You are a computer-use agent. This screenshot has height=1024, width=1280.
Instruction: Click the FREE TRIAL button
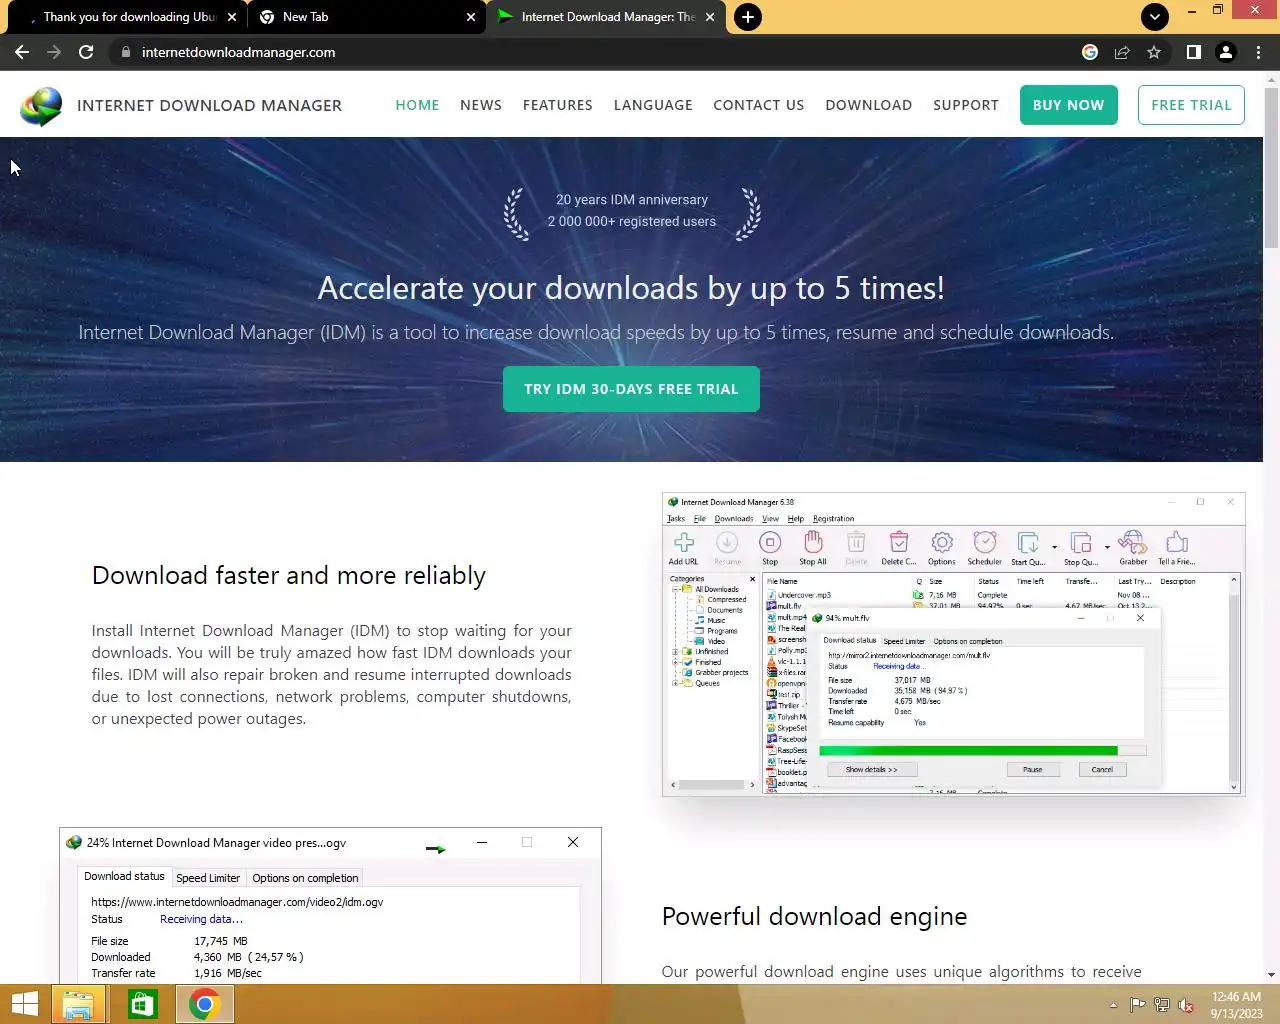coord(1191,105)
